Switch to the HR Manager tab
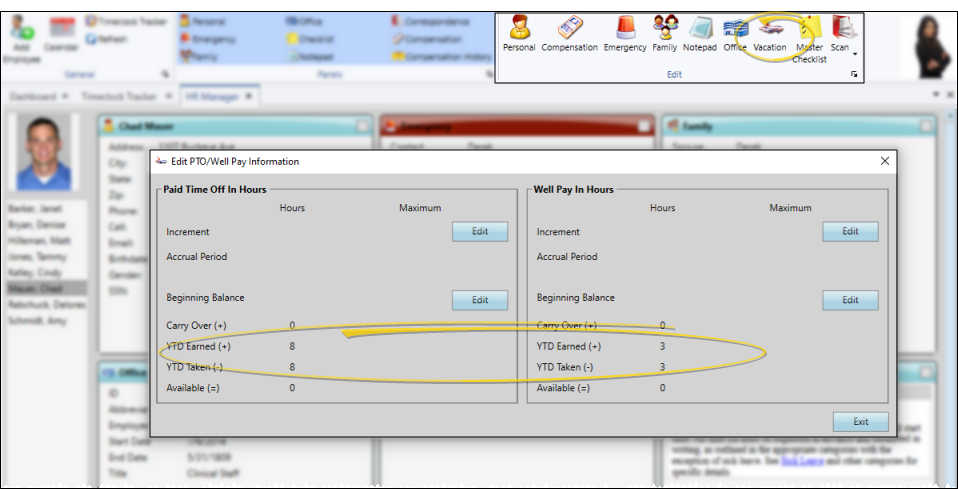 [x=208, y=96]
